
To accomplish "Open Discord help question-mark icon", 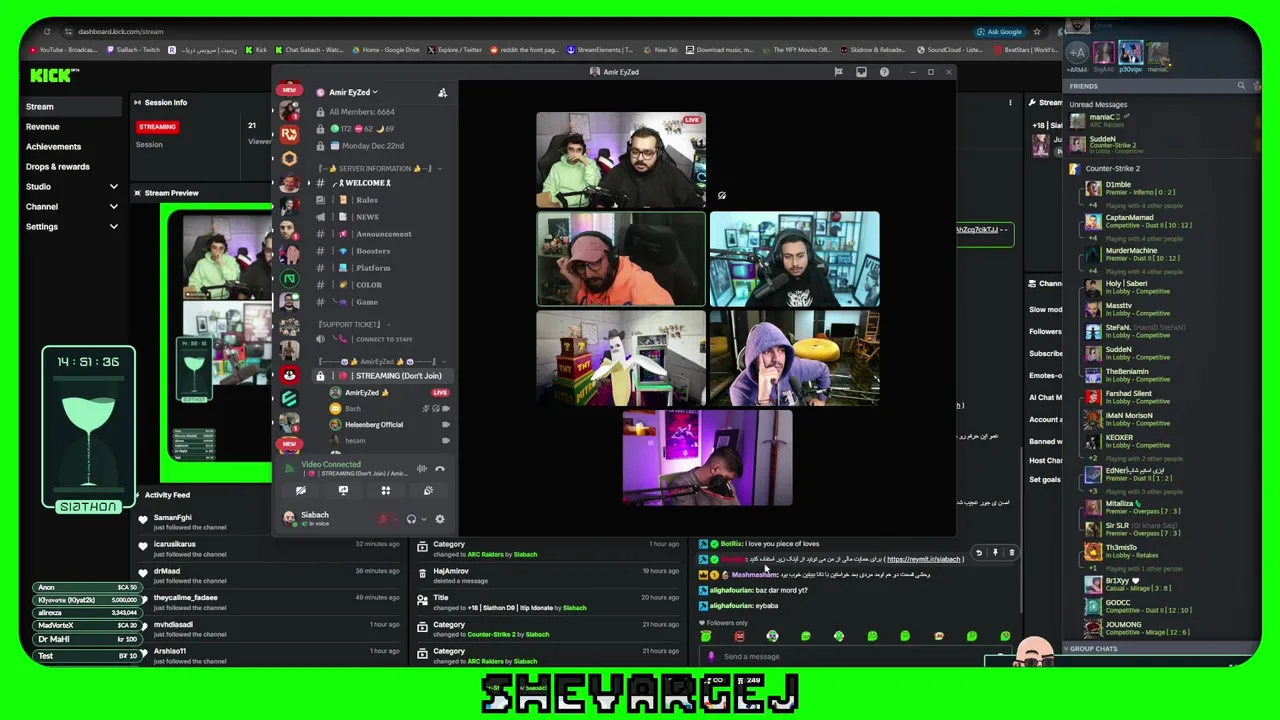I will (x=884, y=72).
